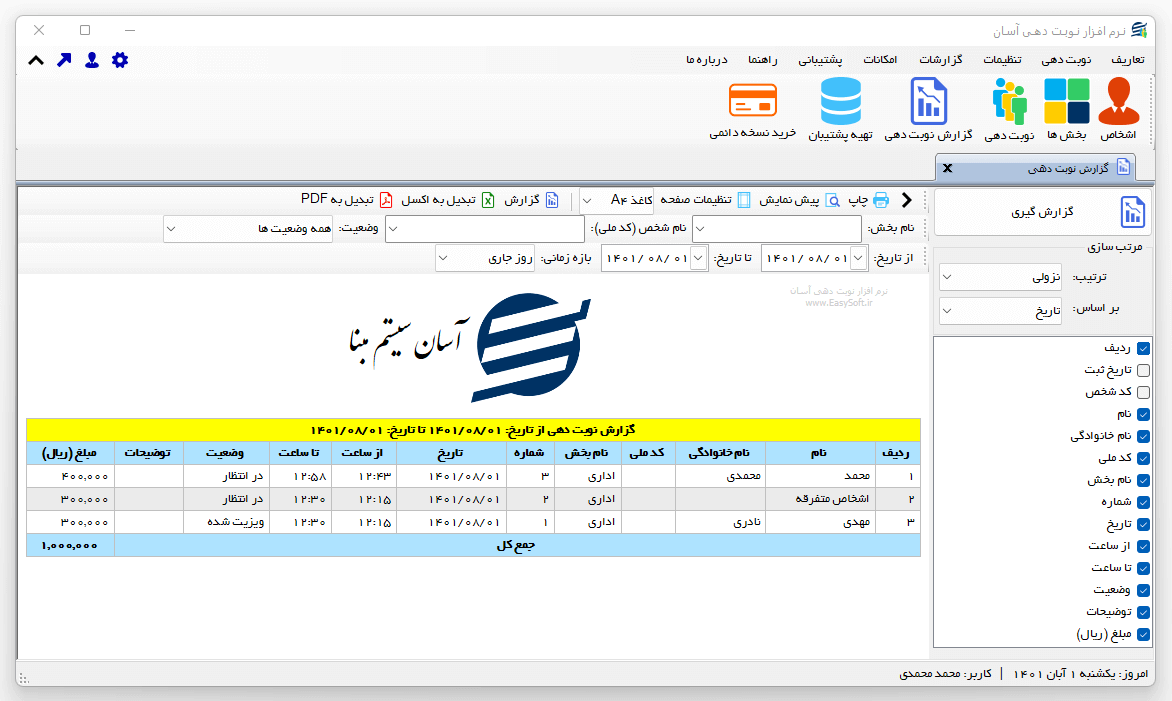
Task: Uncheck the مبلغ (ریال) column checkbox
Action: [1143, 634]
